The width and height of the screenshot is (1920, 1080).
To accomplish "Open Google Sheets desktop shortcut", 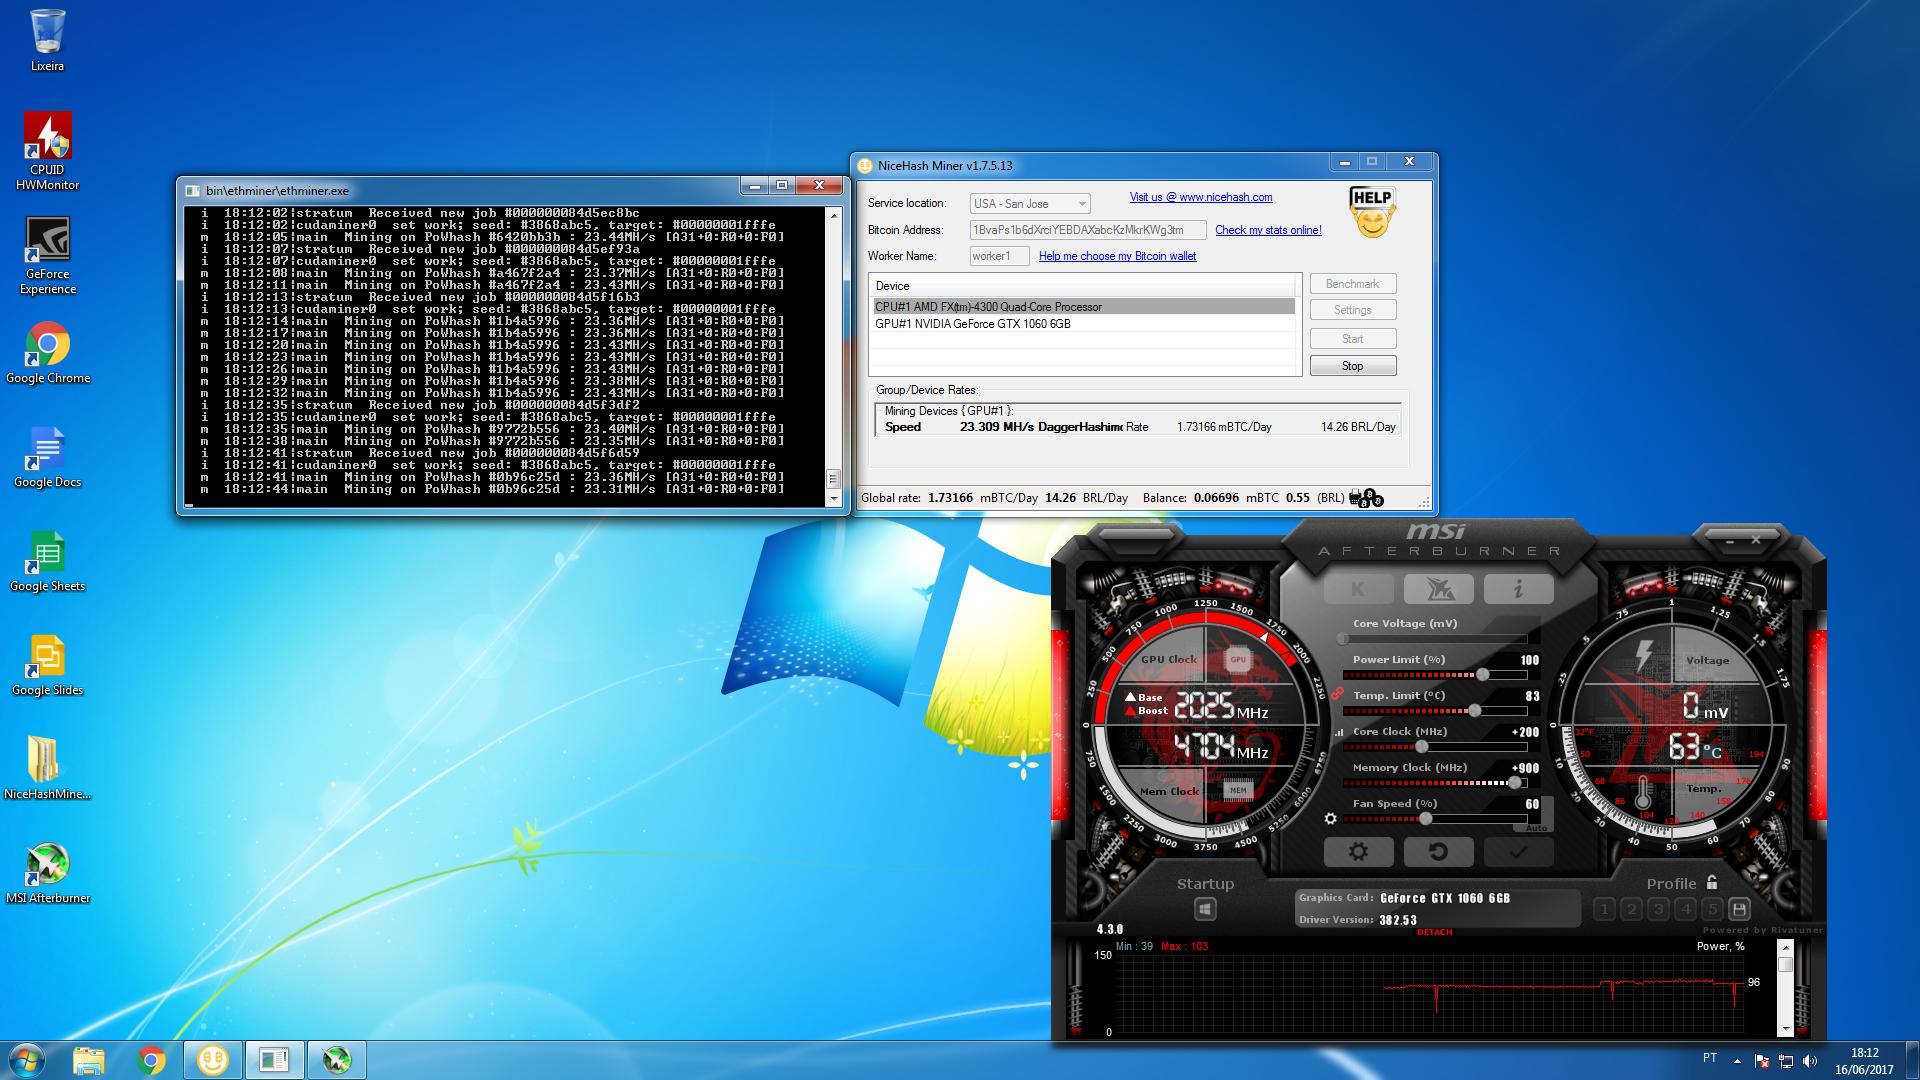I will tap(47, 561).
